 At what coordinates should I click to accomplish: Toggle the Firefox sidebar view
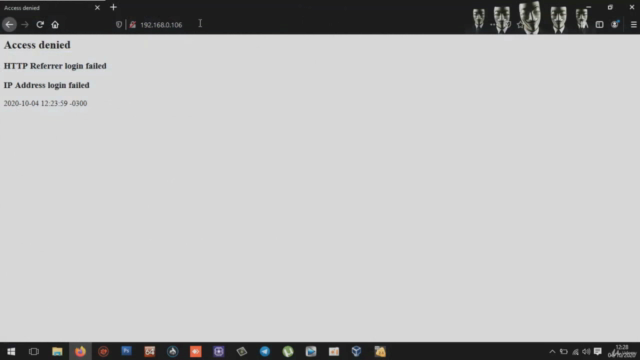pos(599,24)
